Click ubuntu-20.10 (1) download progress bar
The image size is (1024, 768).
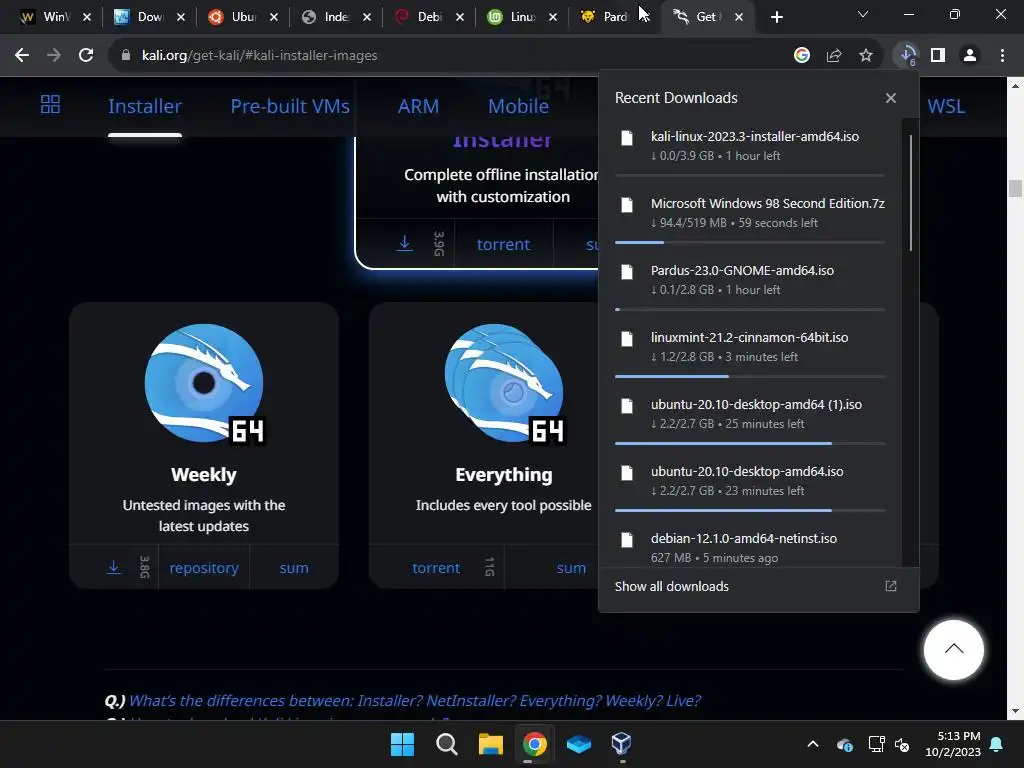750,443
